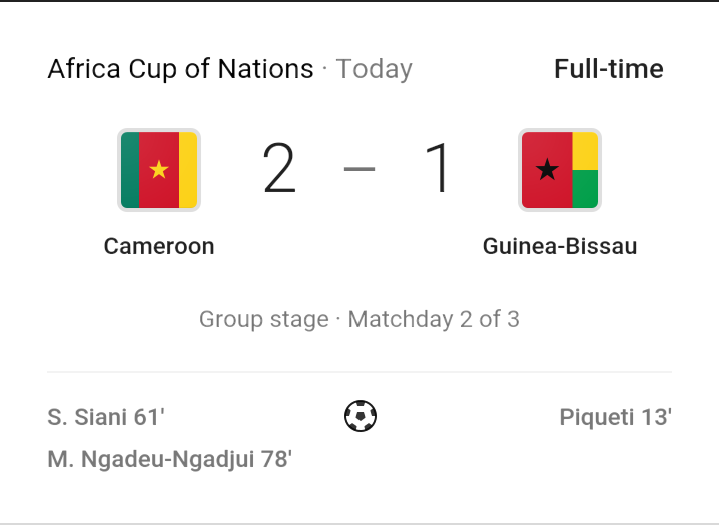Open the Cameroon team name

[x=159, y=246]
